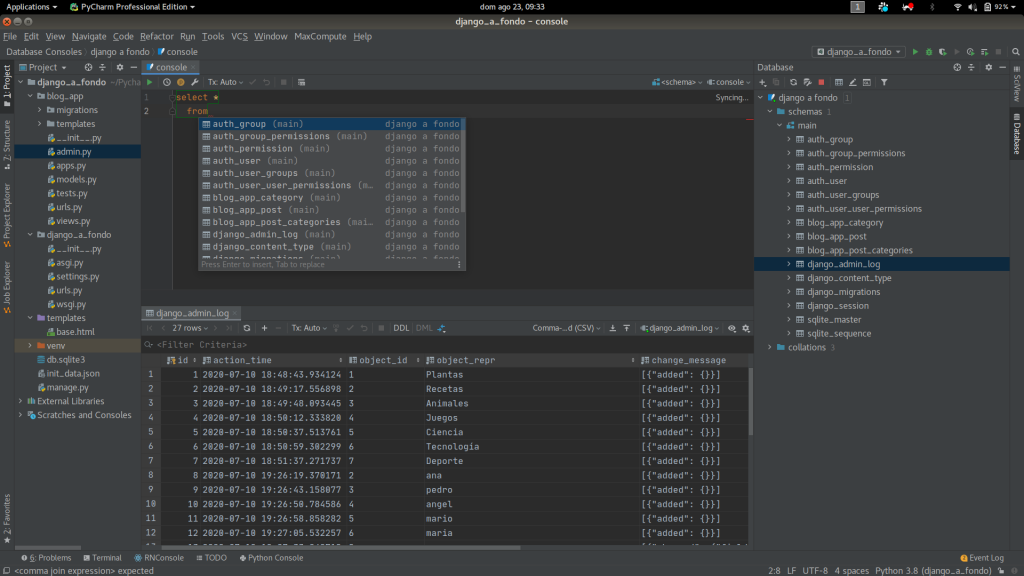This screenshot has width=1024, height=576.
Task: Click the results grid vertical scrollbar
Action: coord(750,402)
